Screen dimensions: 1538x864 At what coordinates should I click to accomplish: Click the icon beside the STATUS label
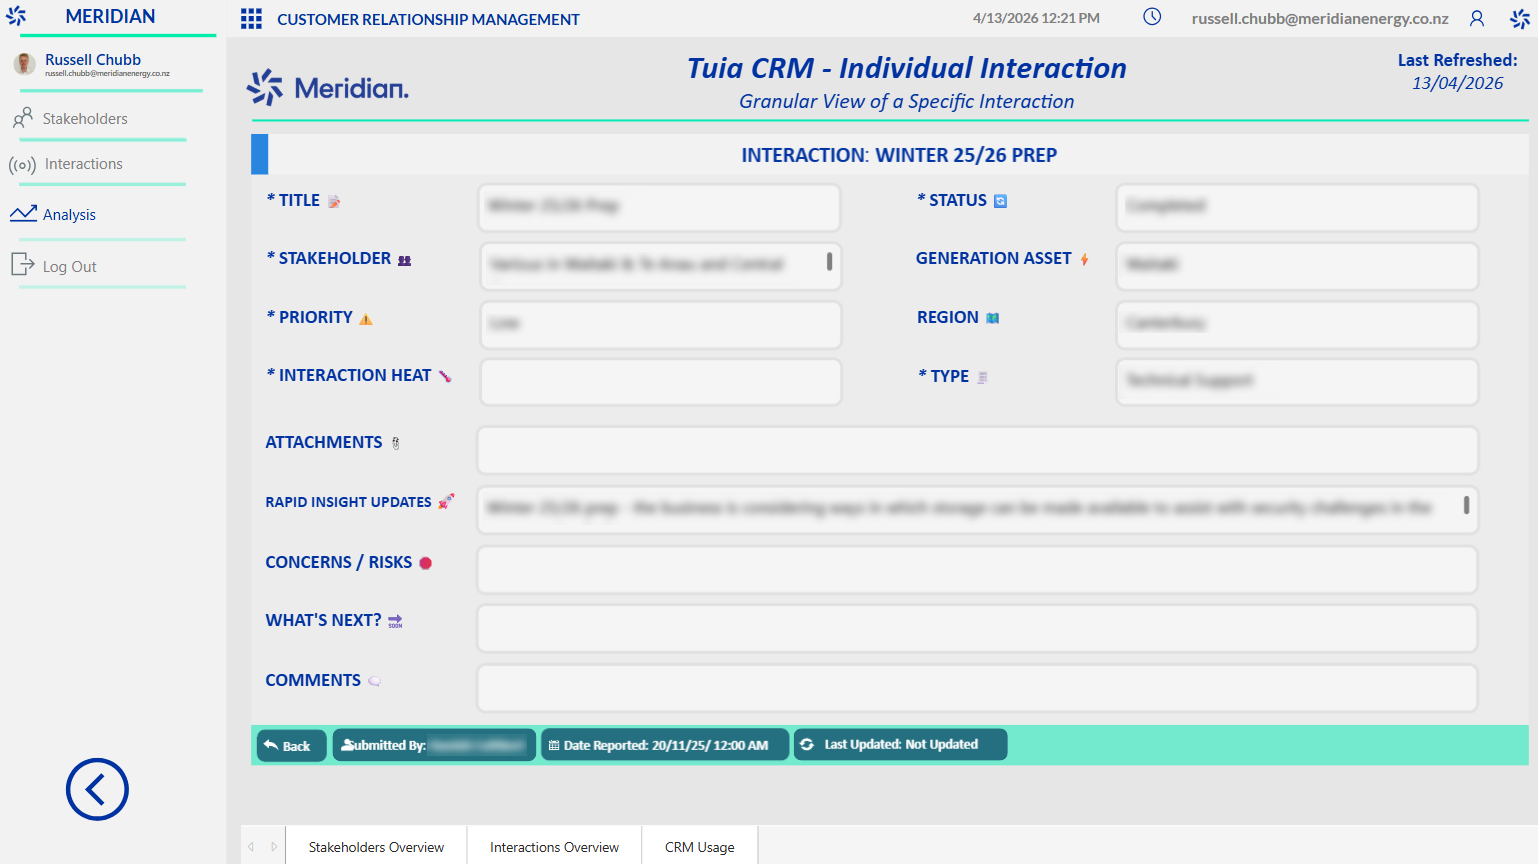pos(1000,201)
